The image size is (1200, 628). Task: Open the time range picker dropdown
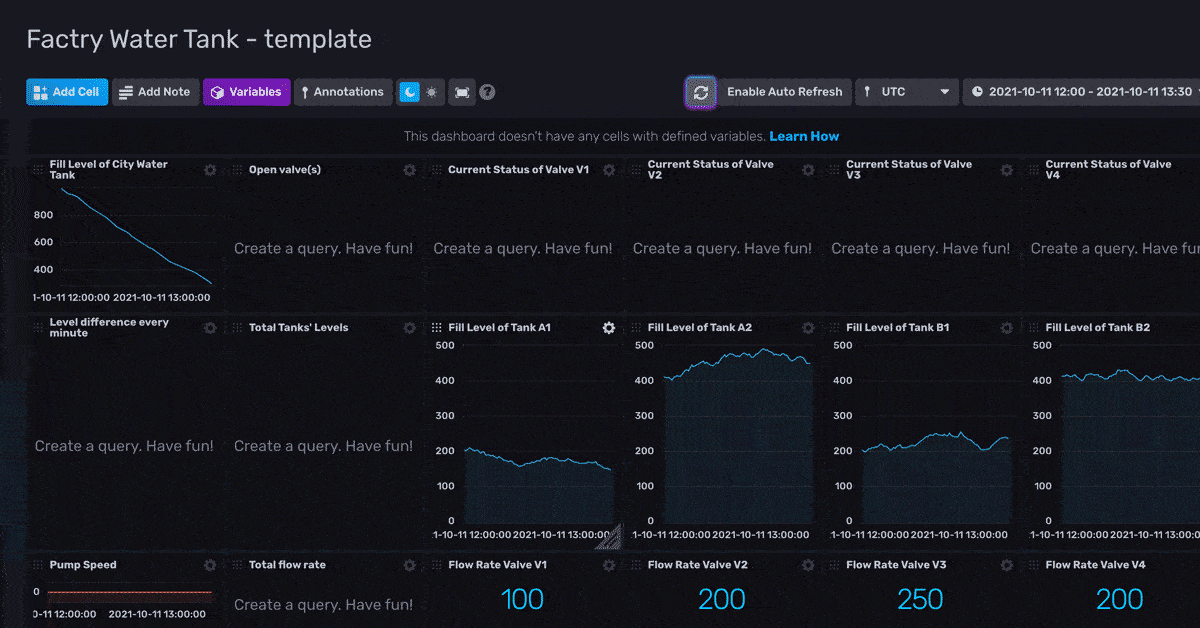click(x=1082, y=92)
